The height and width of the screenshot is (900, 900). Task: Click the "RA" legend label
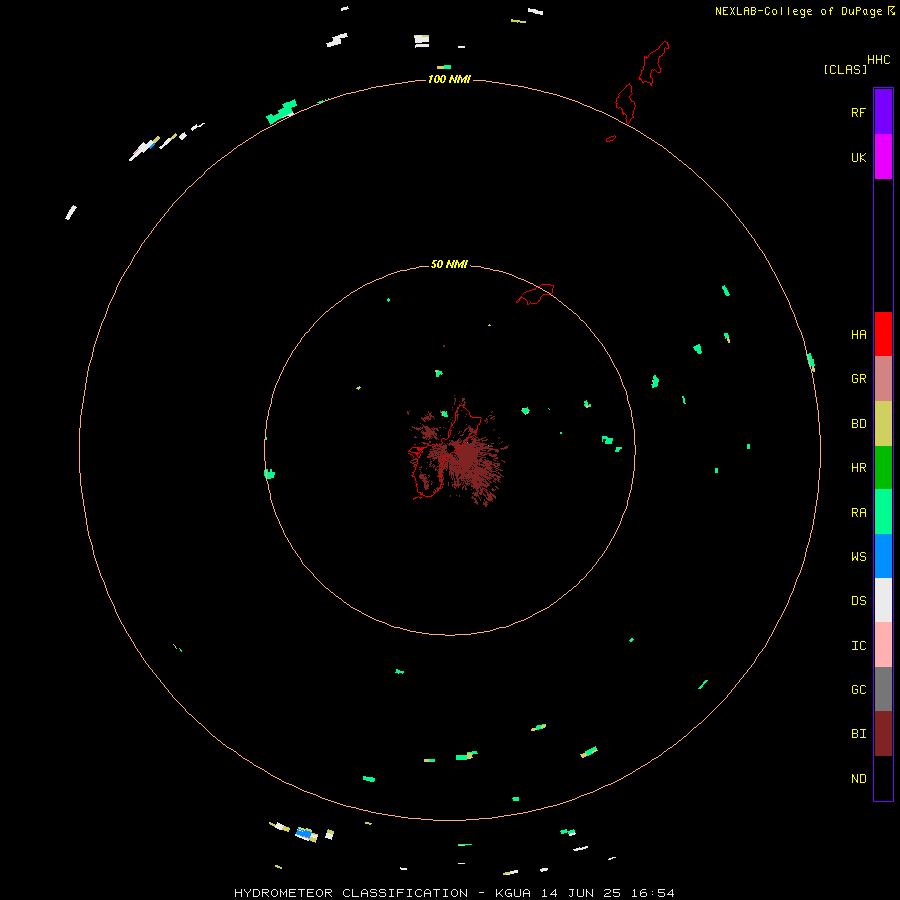(x=858, y=513)
